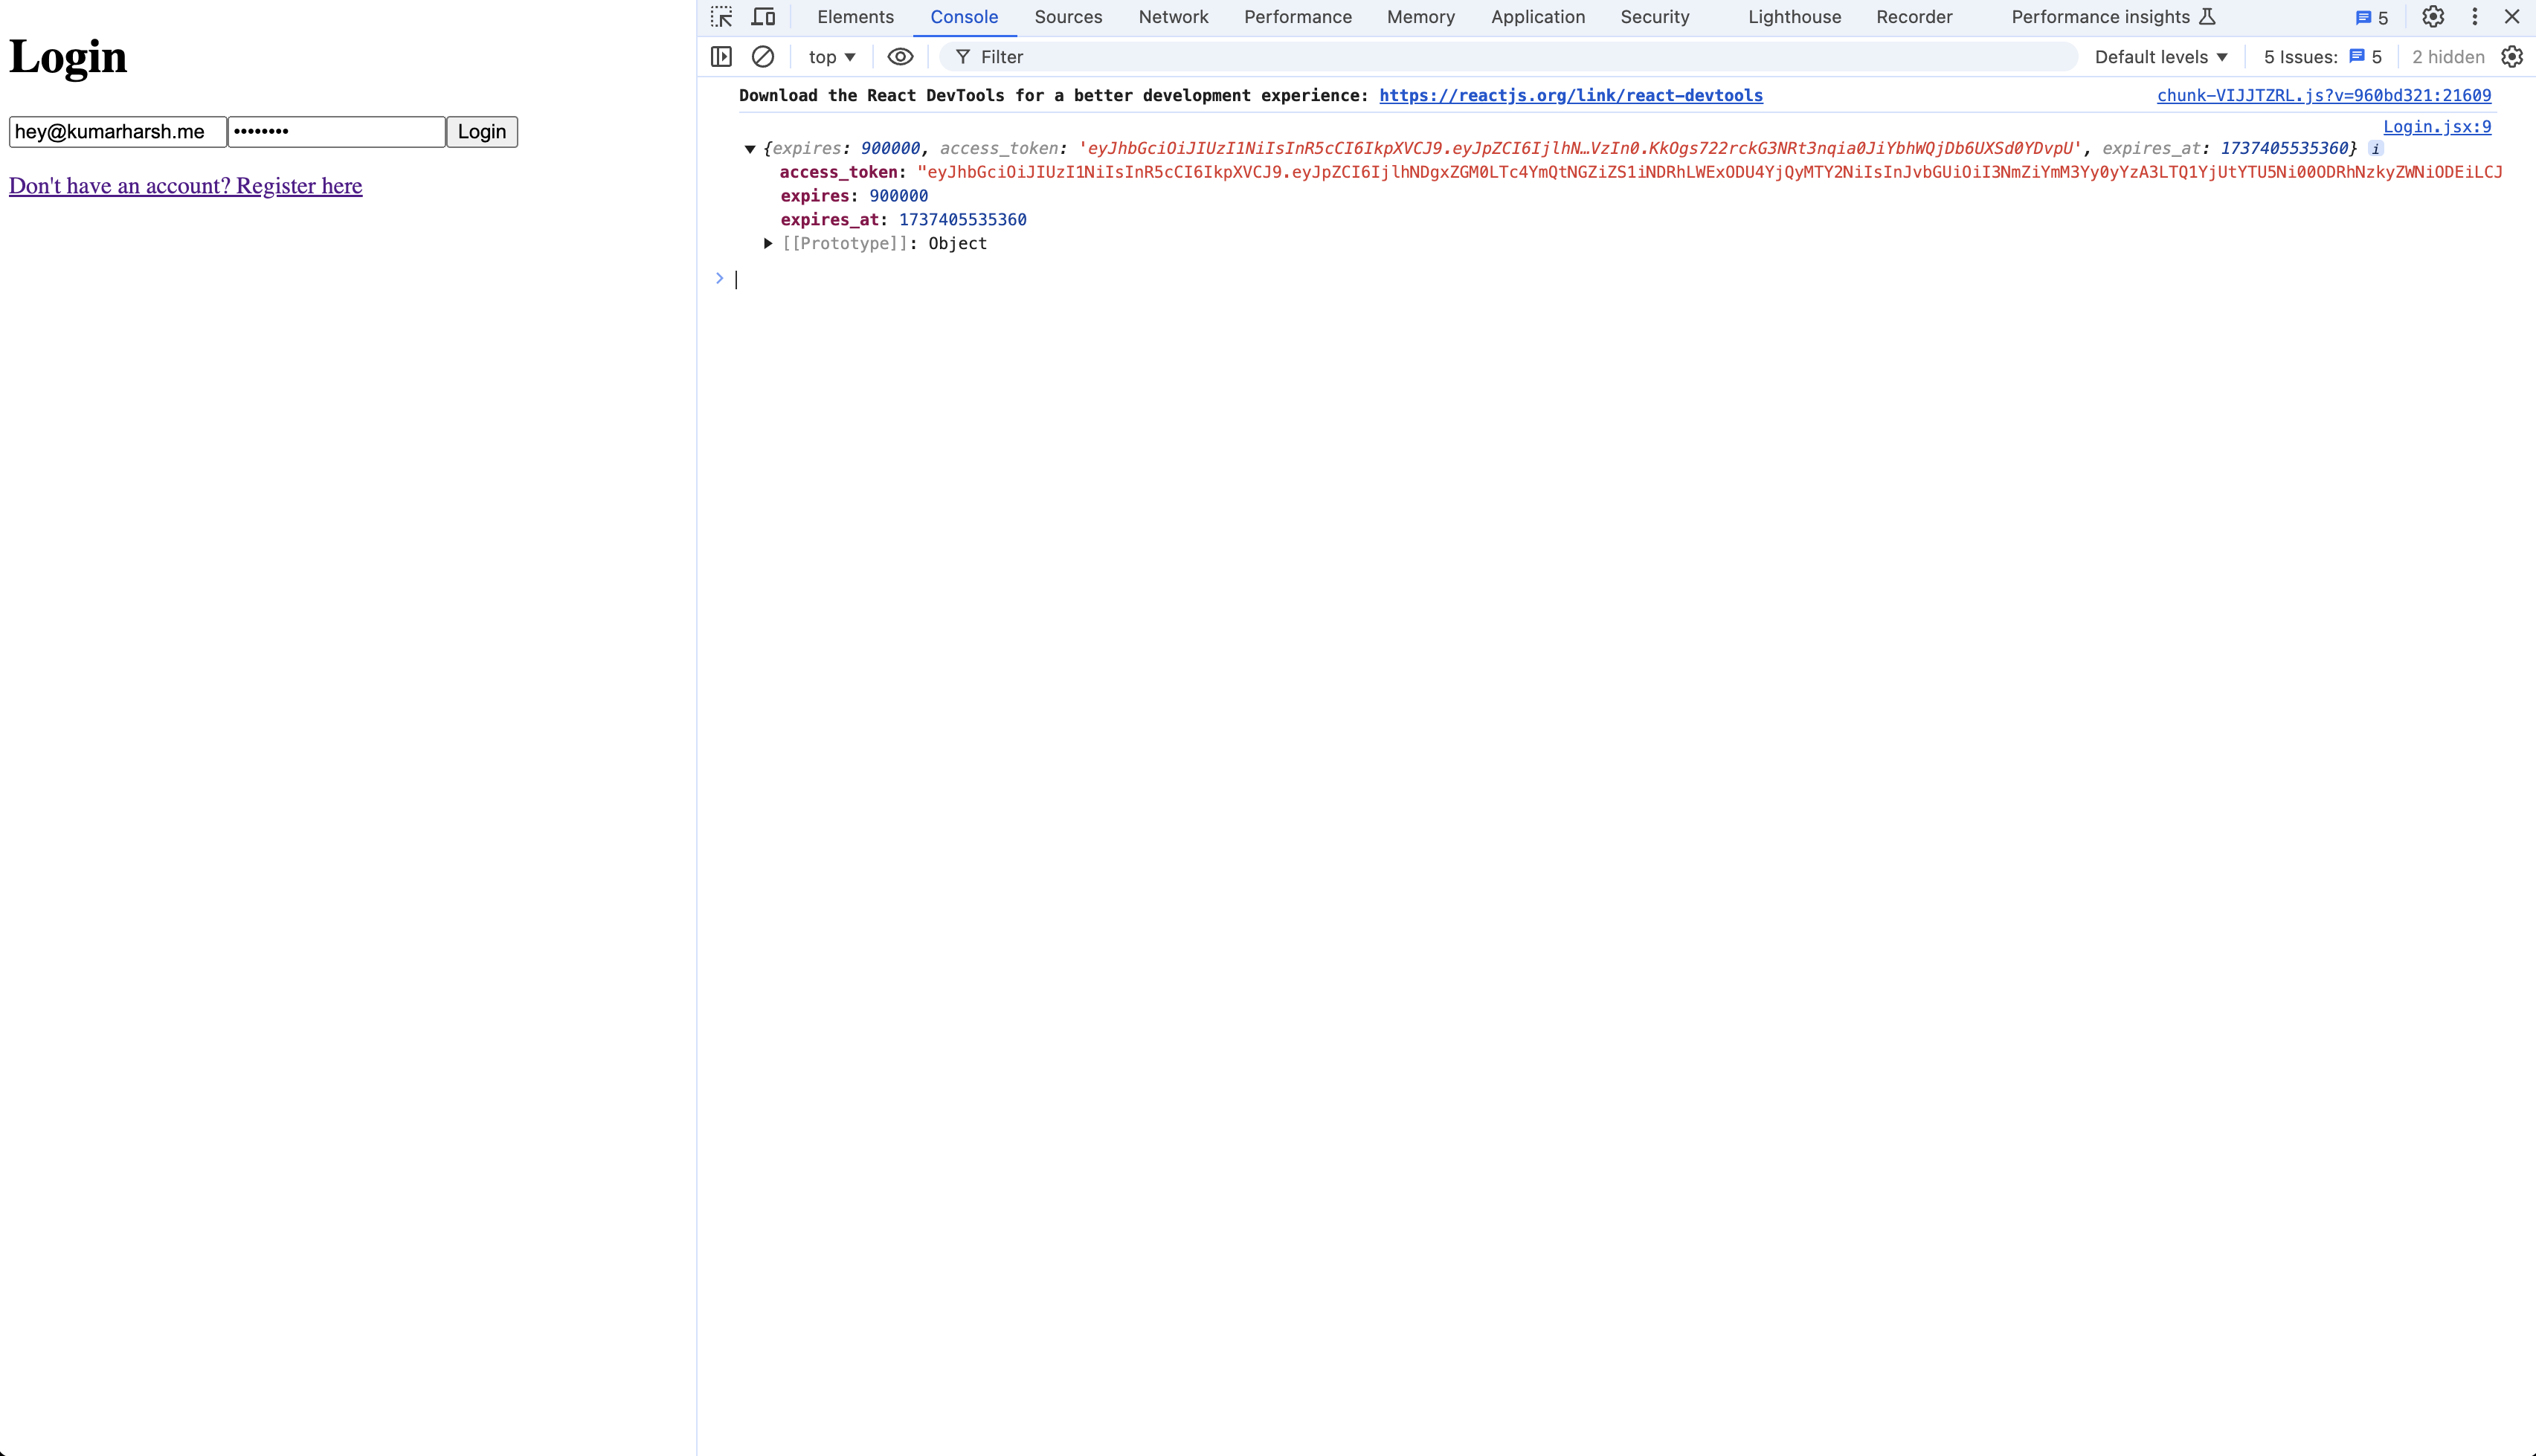Open the top JavaScript context dropdown
The height and width of the screenshot is (1456, 2536).
click(x=832, y=57)
